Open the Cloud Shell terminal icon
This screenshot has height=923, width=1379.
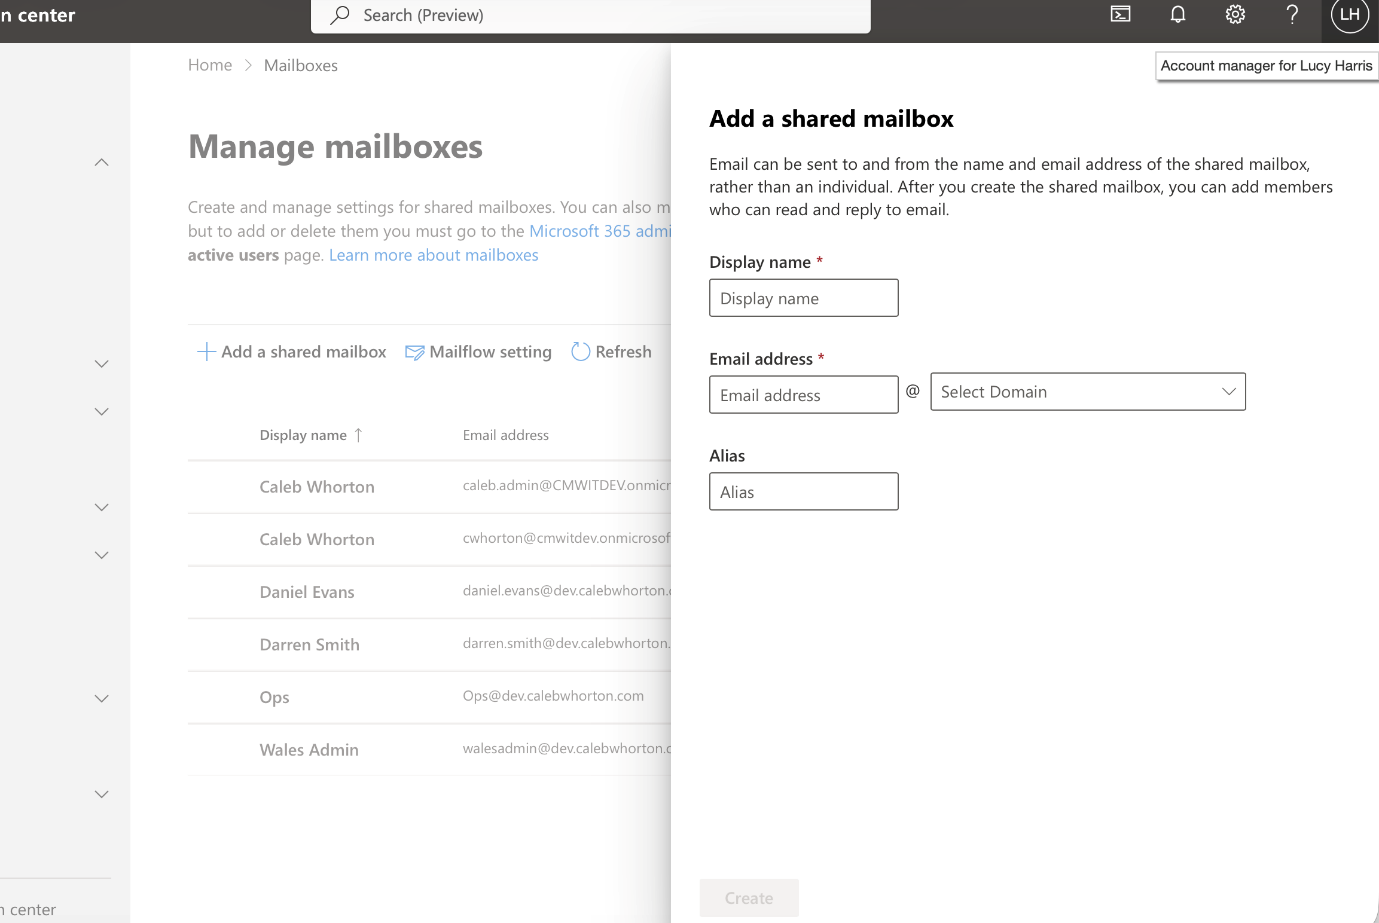click(1120, 14)
